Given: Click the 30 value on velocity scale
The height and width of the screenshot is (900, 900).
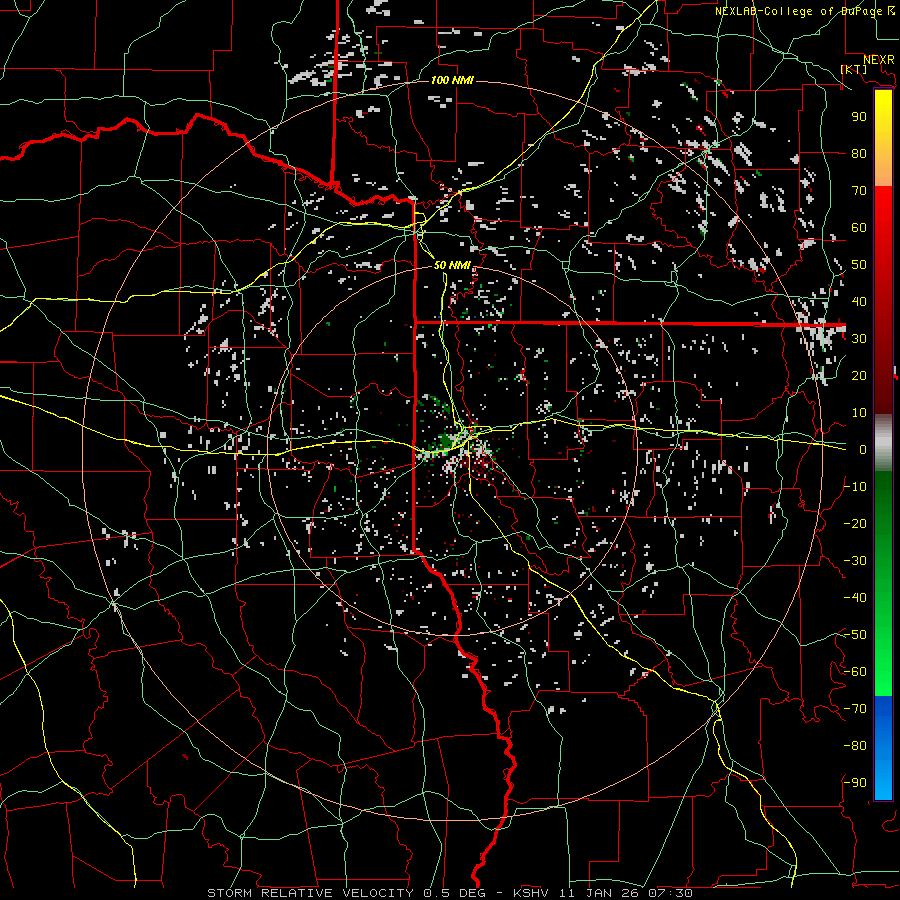Looking at the screenshot, I should pos(859,339).
